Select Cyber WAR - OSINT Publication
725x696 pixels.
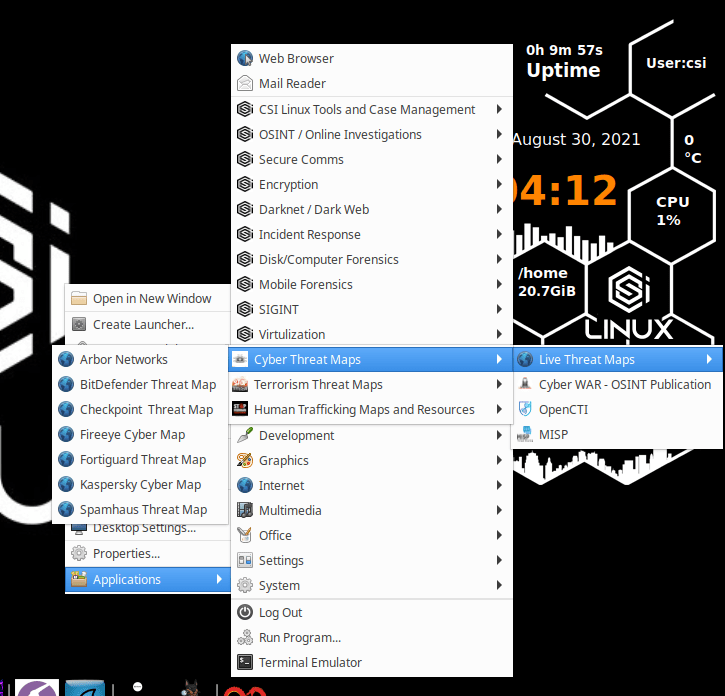[617, 384]
